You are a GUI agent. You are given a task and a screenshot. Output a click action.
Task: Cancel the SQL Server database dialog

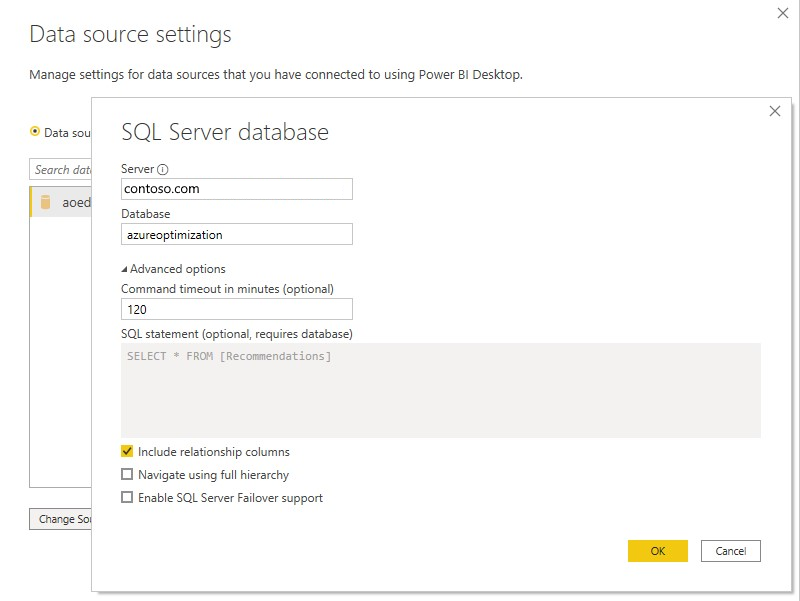(x=730, y=551)
